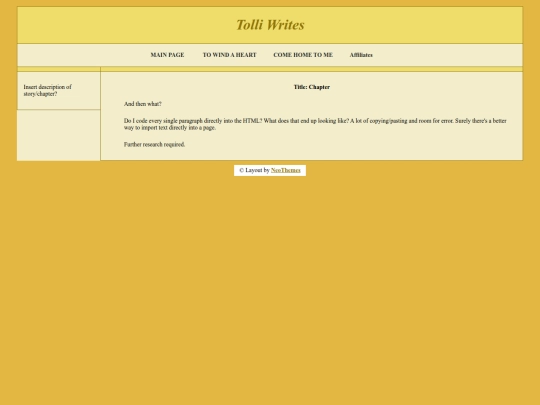Select the 'Title: Chapter' heading

(x=312, y=87)
